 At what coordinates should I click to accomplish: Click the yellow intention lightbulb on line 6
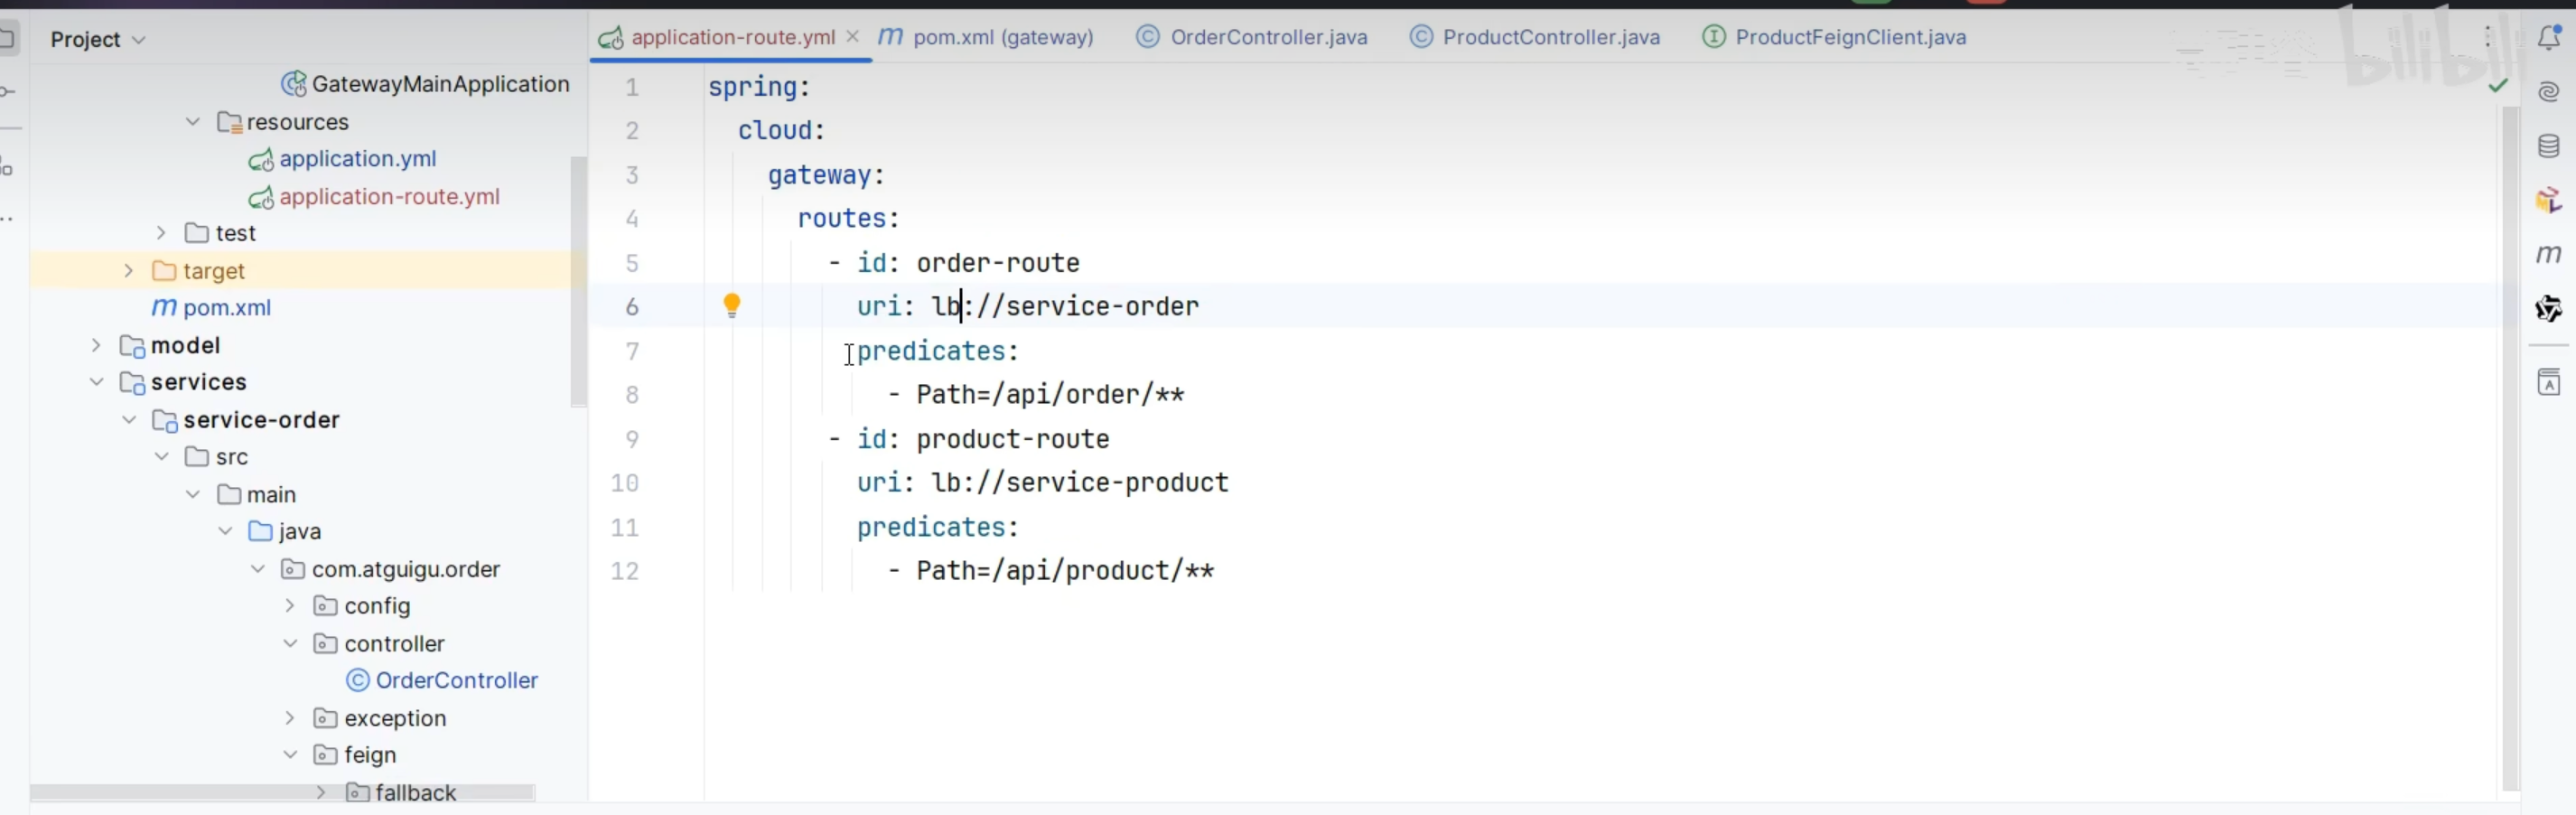tap(732, 305)
